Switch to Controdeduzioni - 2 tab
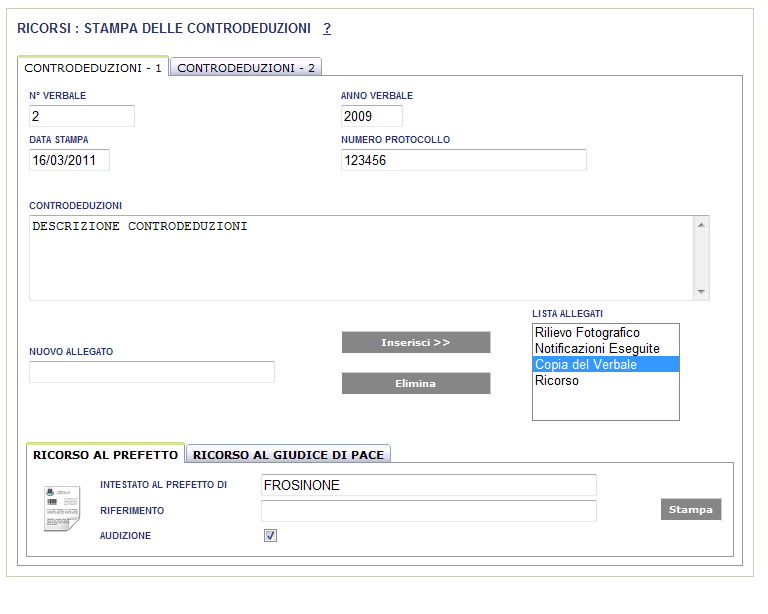 246,68
